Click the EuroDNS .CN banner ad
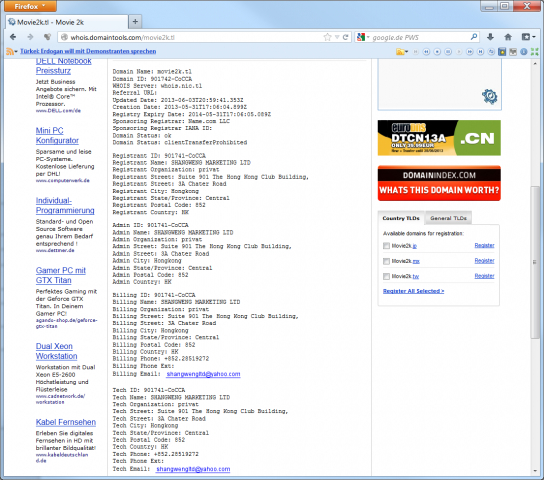Image resolution: width=544 pixels, height=480 pixels. pyautogui.click(x=439, y=138)
